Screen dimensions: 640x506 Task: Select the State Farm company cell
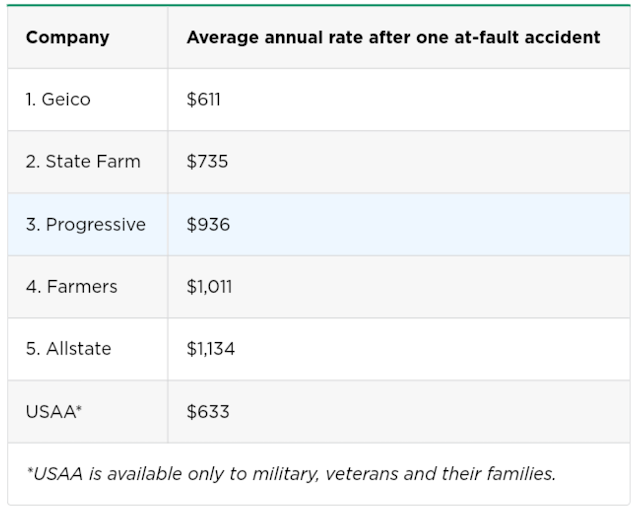pos(83,161)
